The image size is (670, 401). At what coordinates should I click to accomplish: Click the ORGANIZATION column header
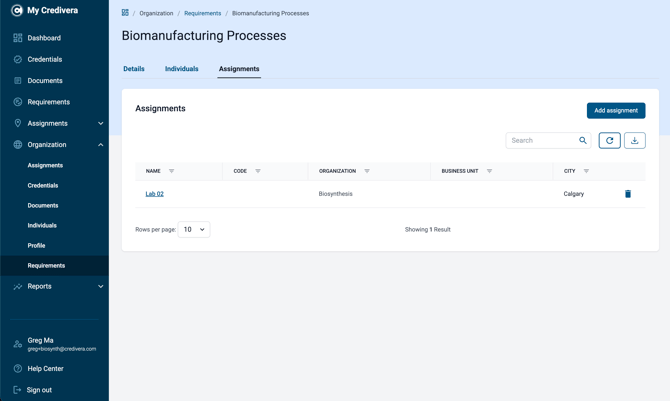click(337, 171)
